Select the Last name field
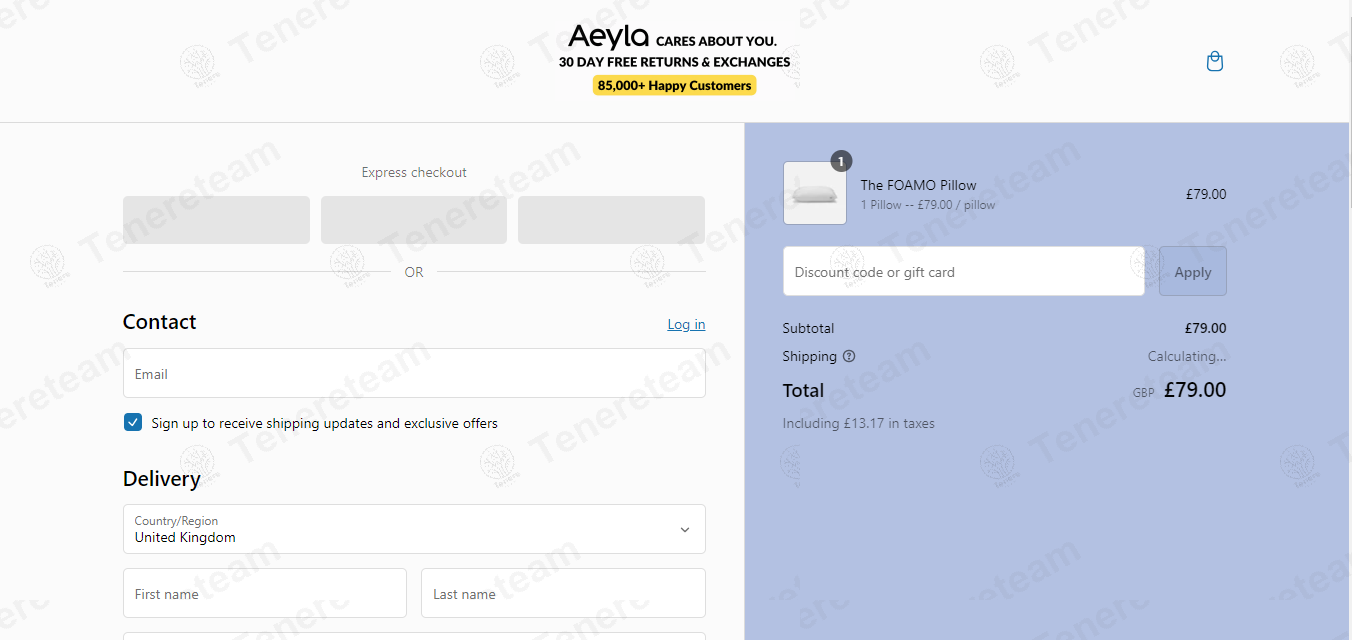The height and width of the screenshot is (640, 1352). 563,593
